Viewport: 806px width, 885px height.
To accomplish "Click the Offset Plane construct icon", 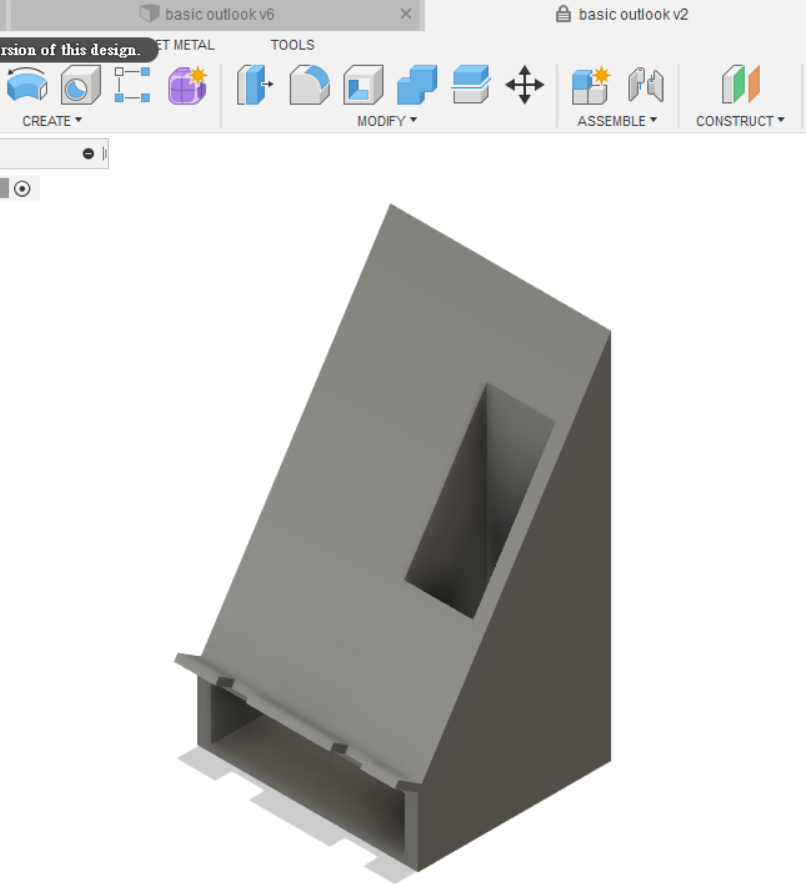I will pyautogui.click(x=741, y=84).
